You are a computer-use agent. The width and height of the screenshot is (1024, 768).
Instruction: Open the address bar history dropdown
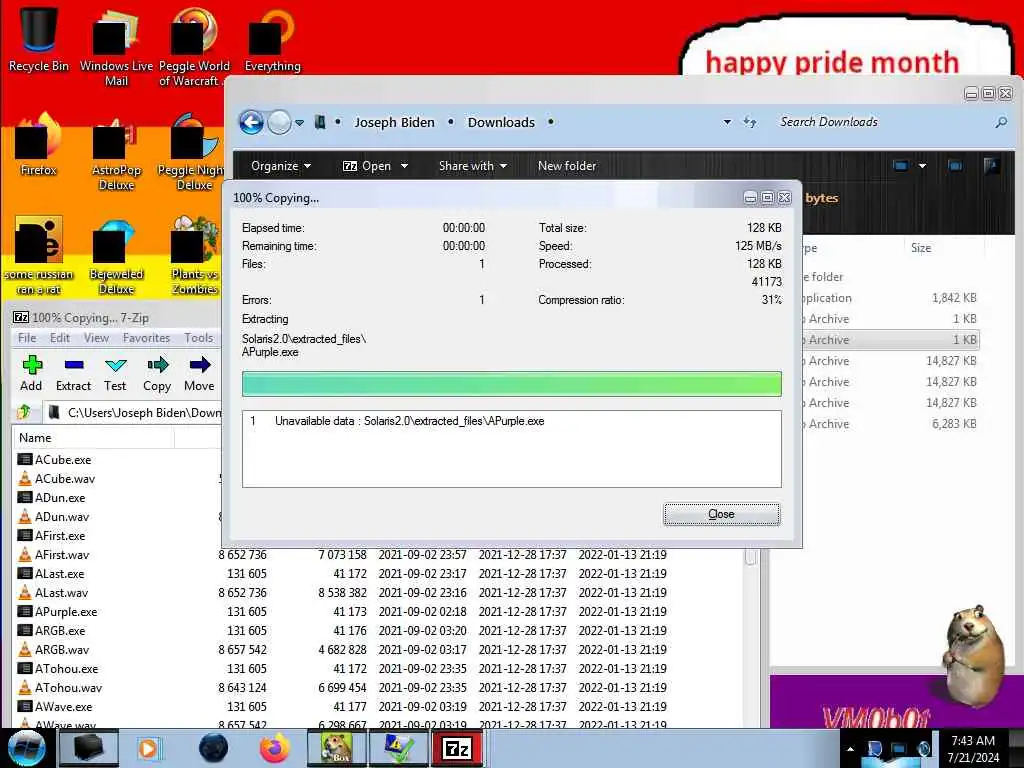727,122
